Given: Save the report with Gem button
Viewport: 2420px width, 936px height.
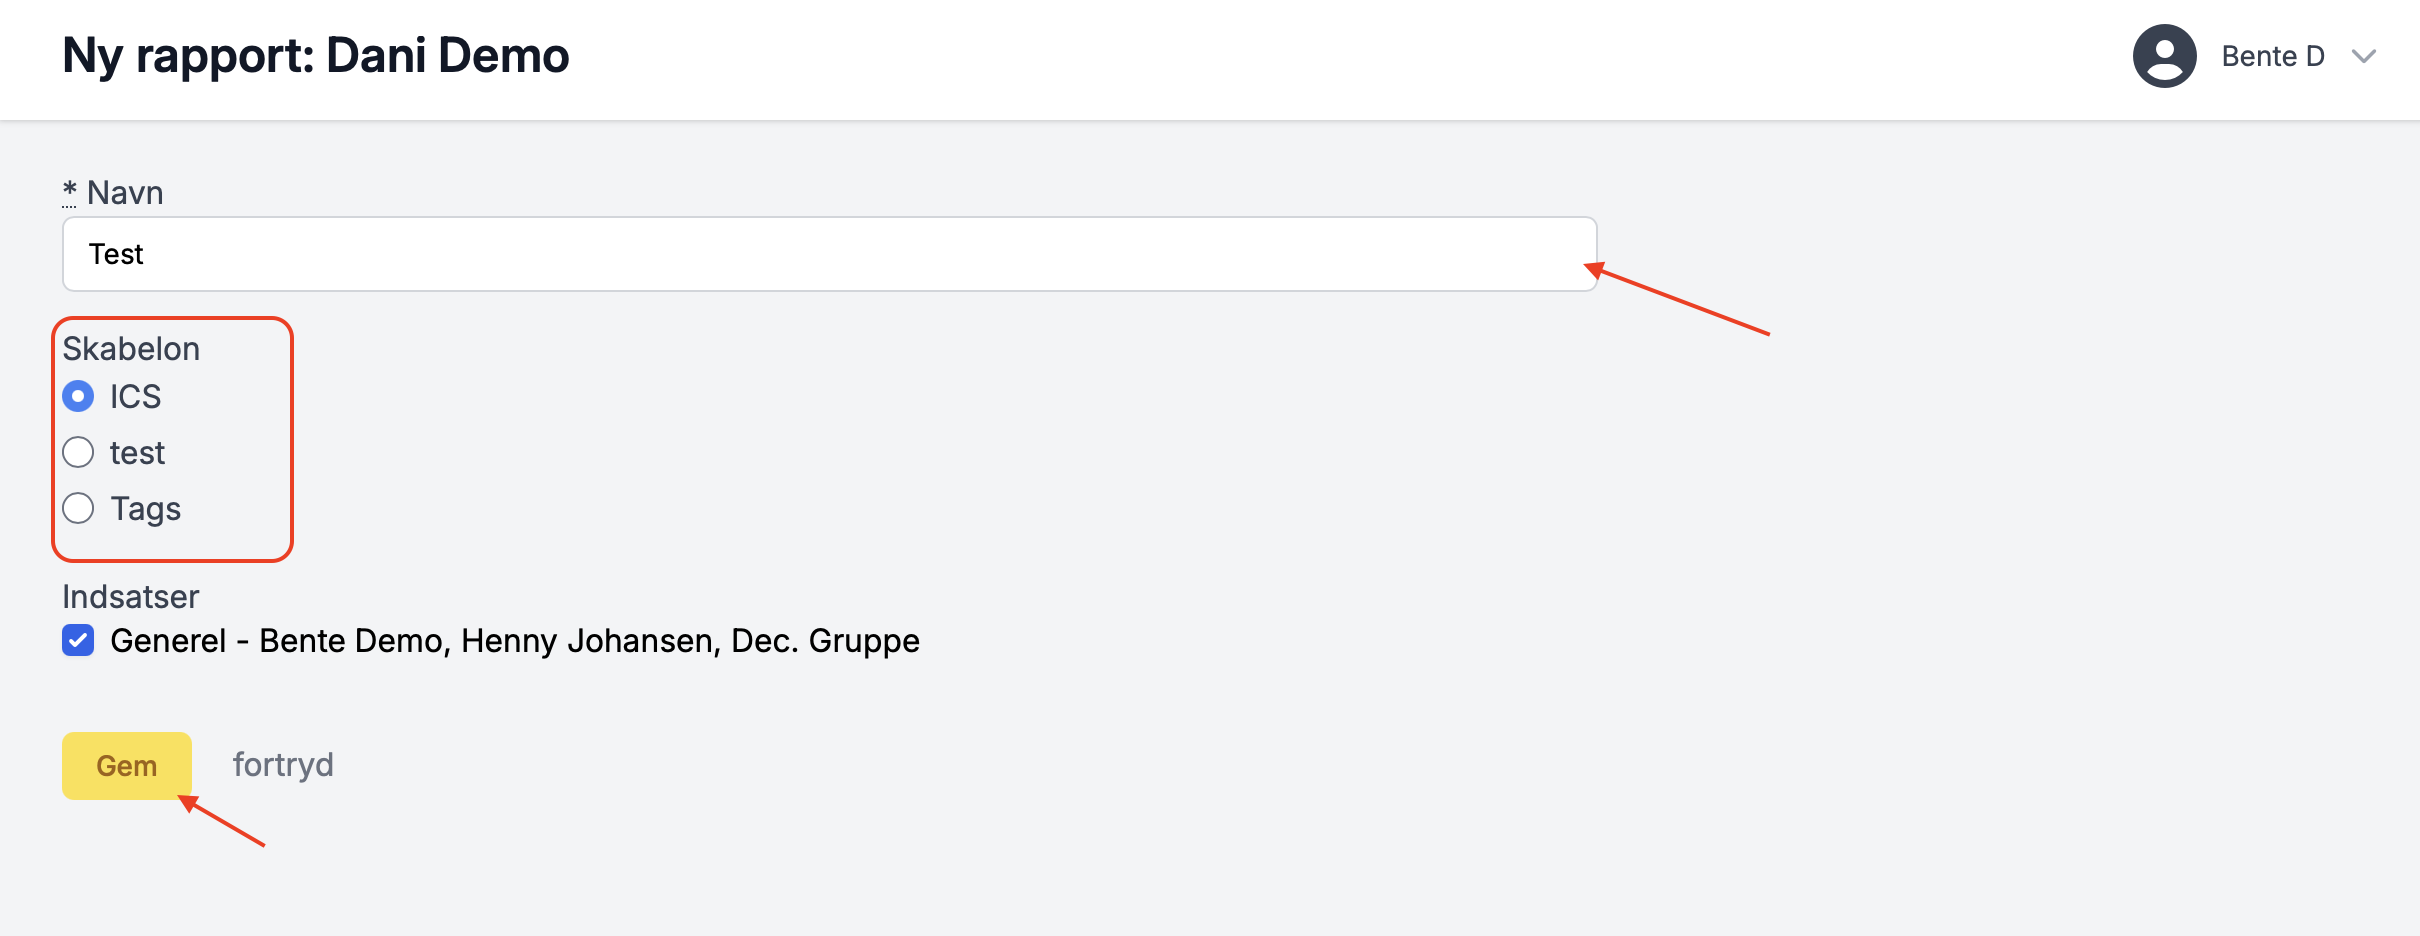Looking at the screenshot, I should coord(127,766).
